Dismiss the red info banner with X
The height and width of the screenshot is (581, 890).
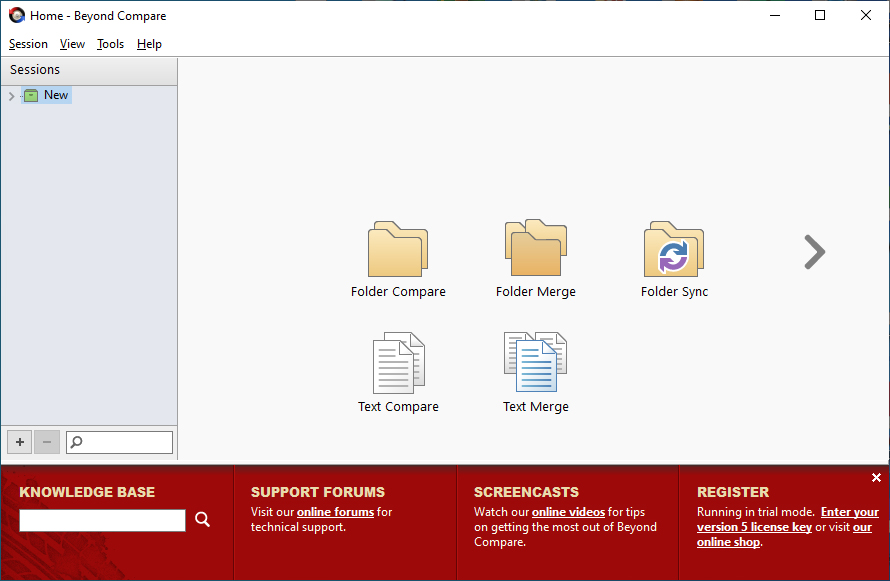click(876, 478)
